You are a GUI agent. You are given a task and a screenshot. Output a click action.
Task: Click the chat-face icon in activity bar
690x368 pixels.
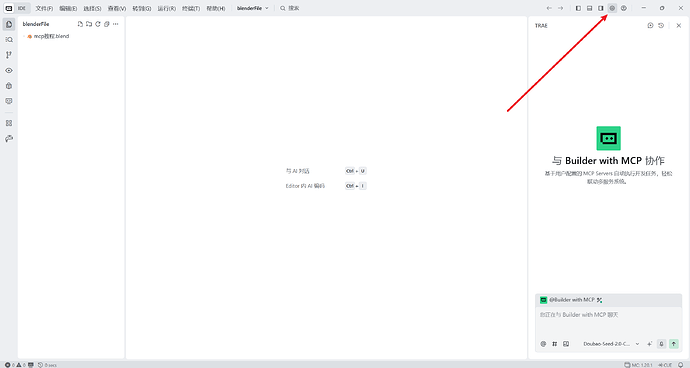pyautogui.click(x=9, y=101)
